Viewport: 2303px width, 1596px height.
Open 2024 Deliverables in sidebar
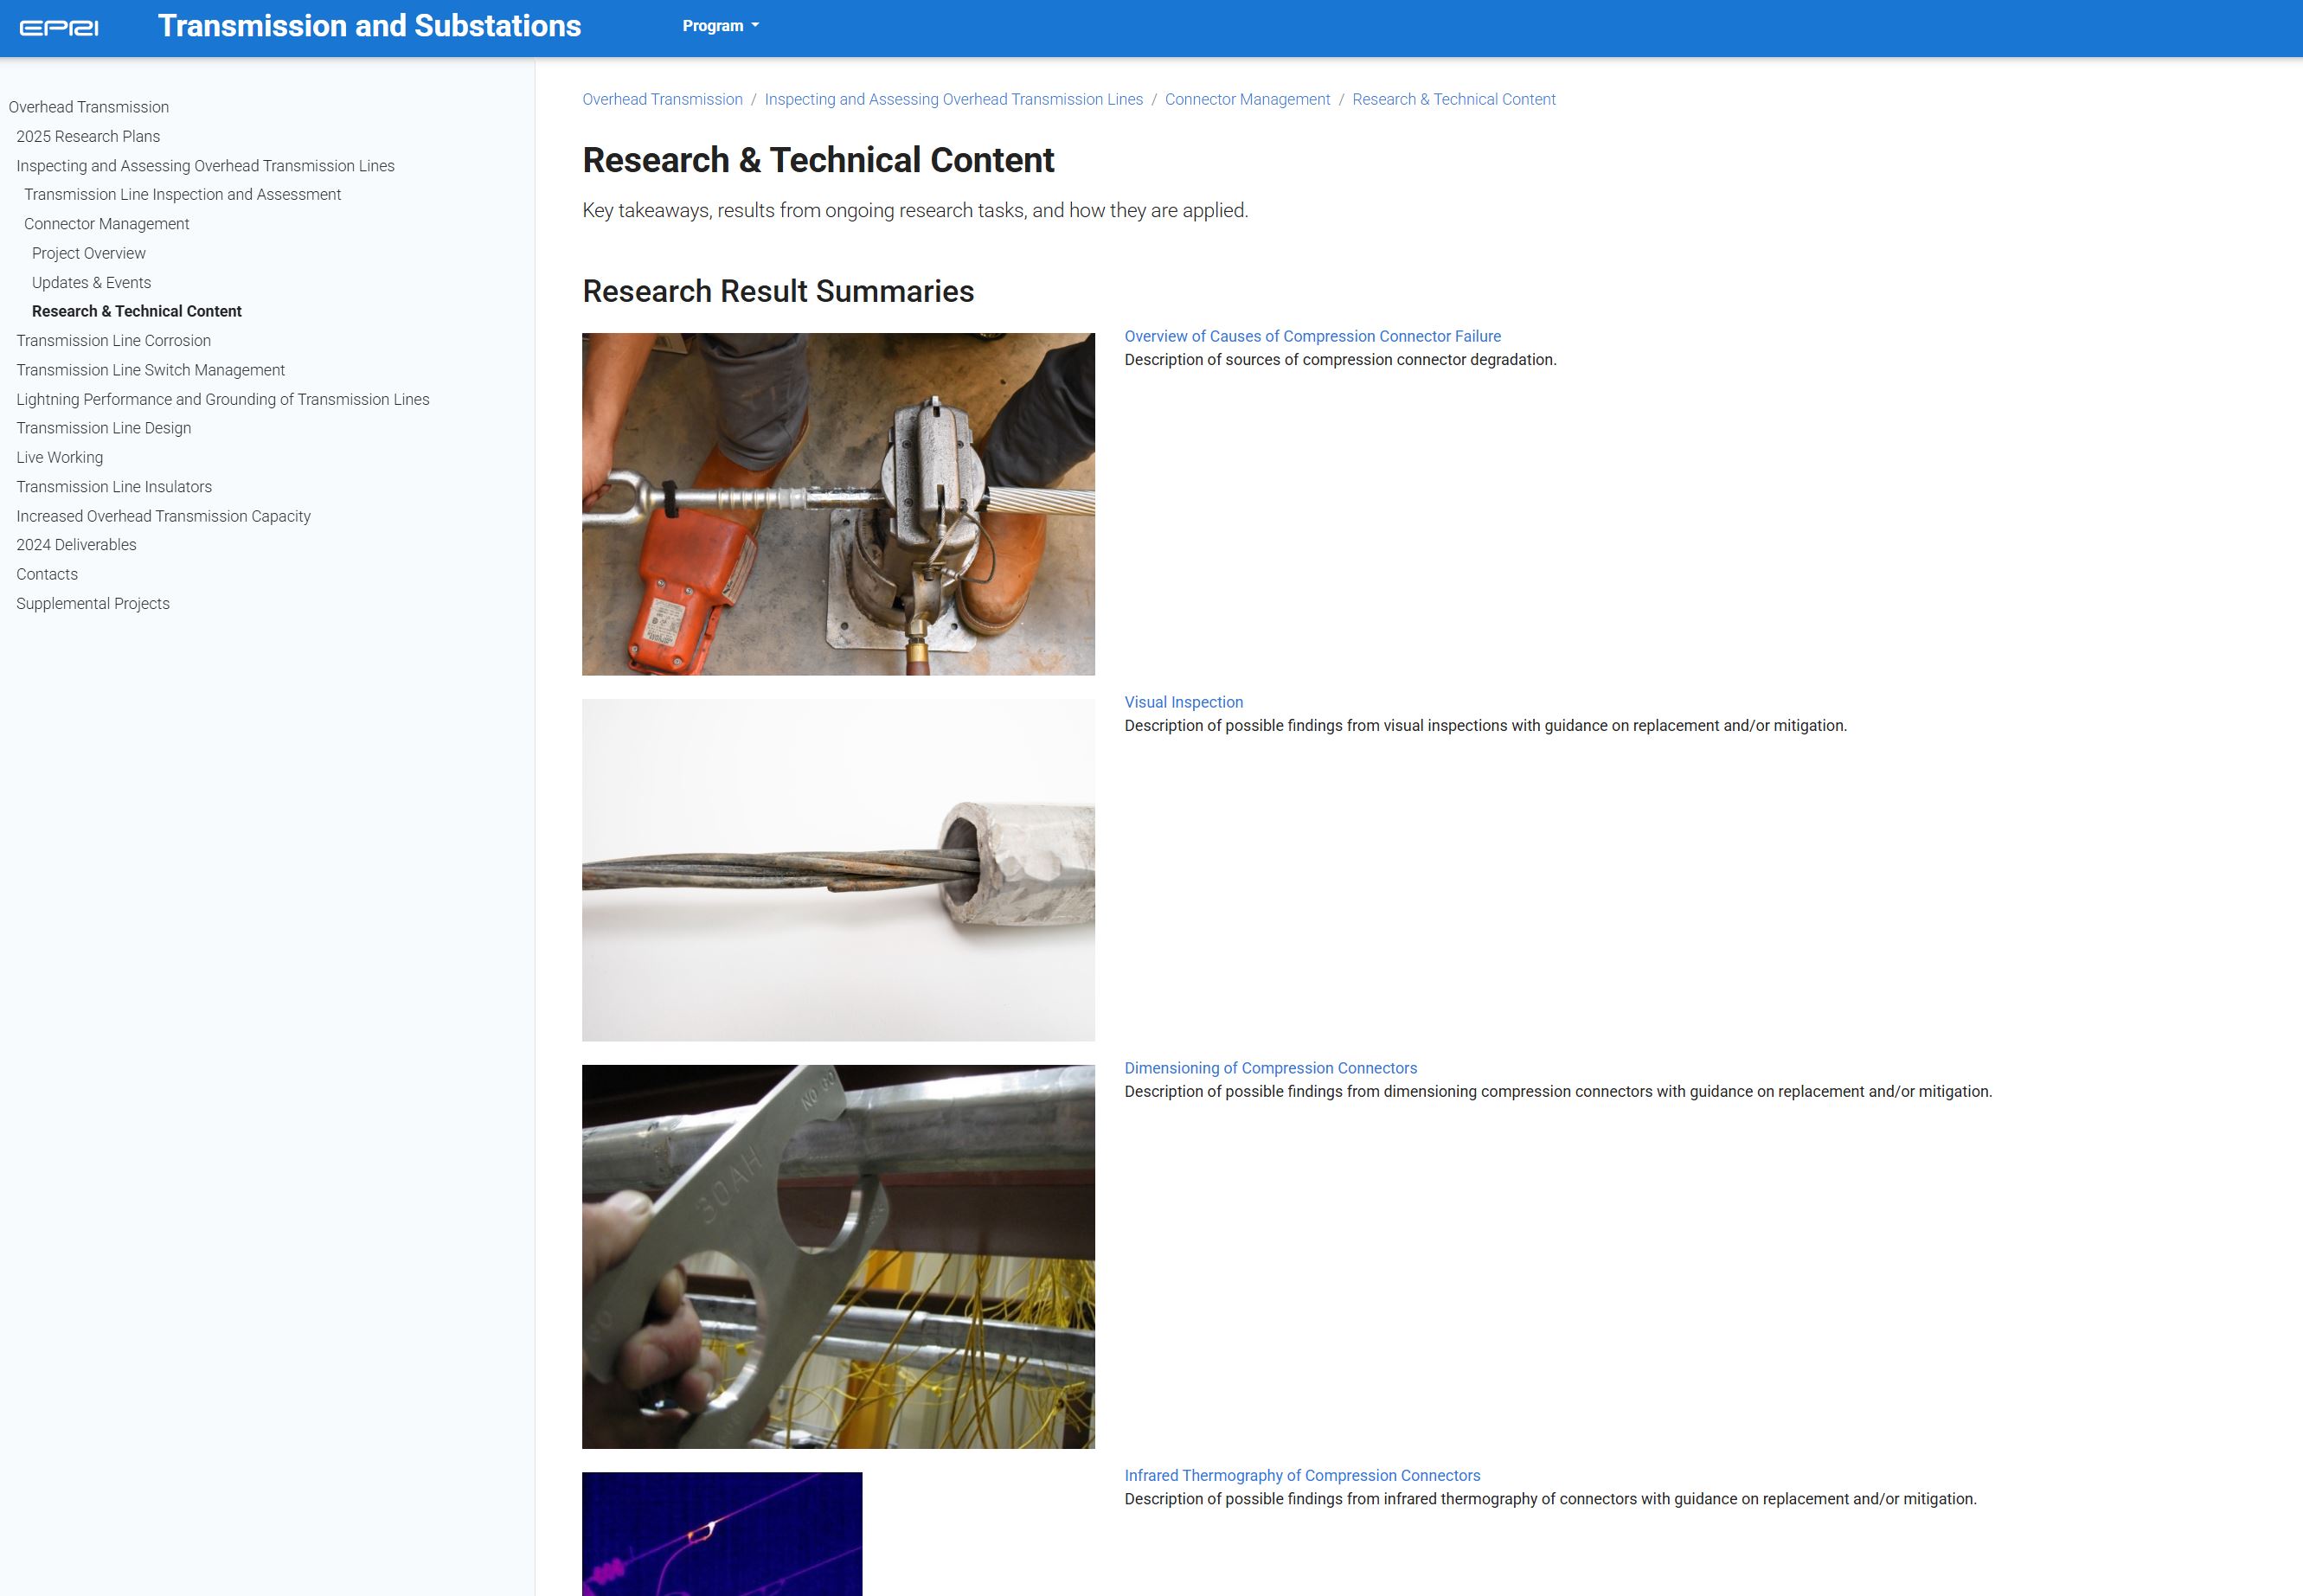coord(76,544)
